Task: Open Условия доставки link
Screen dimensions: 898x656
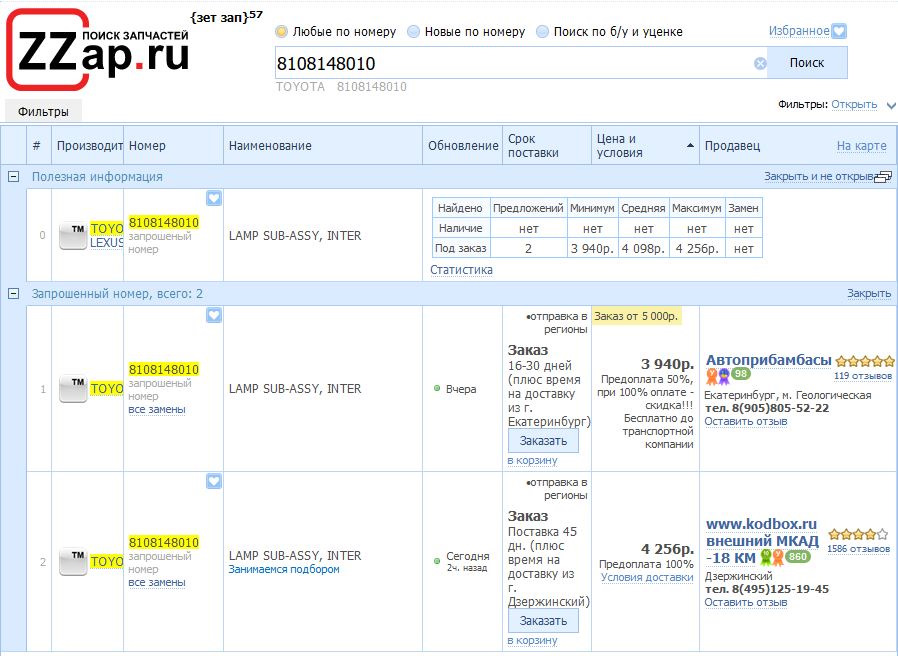Action: pyautogui.click(x=647, y=578)
